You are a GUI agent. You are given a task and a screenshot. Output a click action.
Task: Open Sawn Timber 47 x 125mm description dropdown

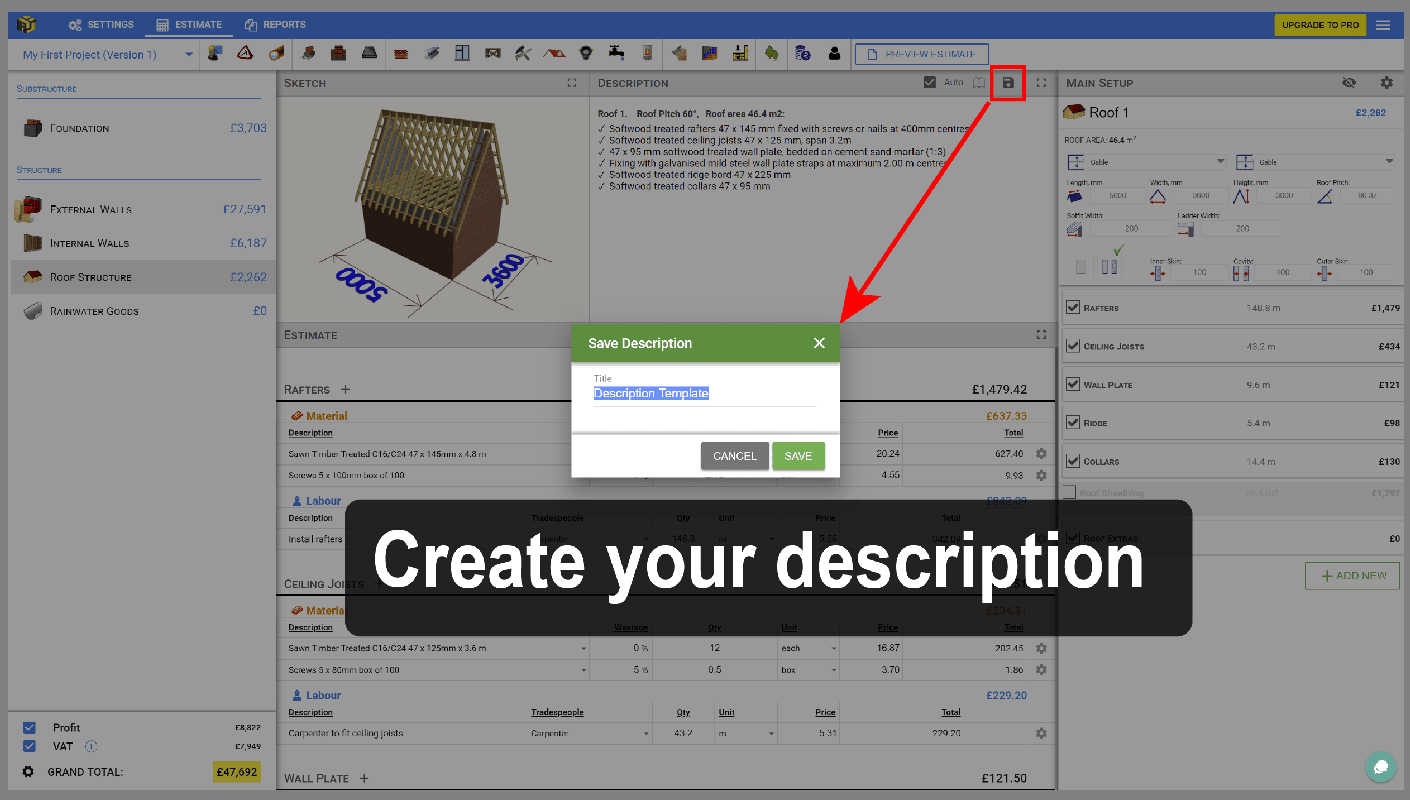tap(438, 648)
